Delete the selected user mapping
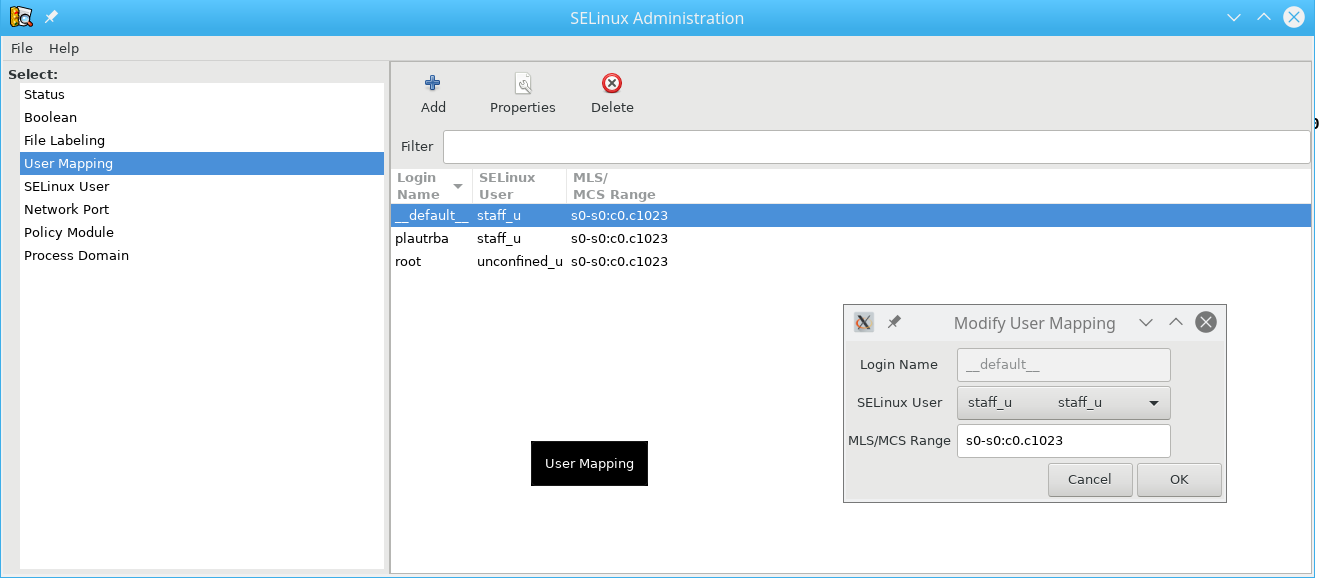The height and width of the screenshot is (578, 1319). (x=612, y=94)
